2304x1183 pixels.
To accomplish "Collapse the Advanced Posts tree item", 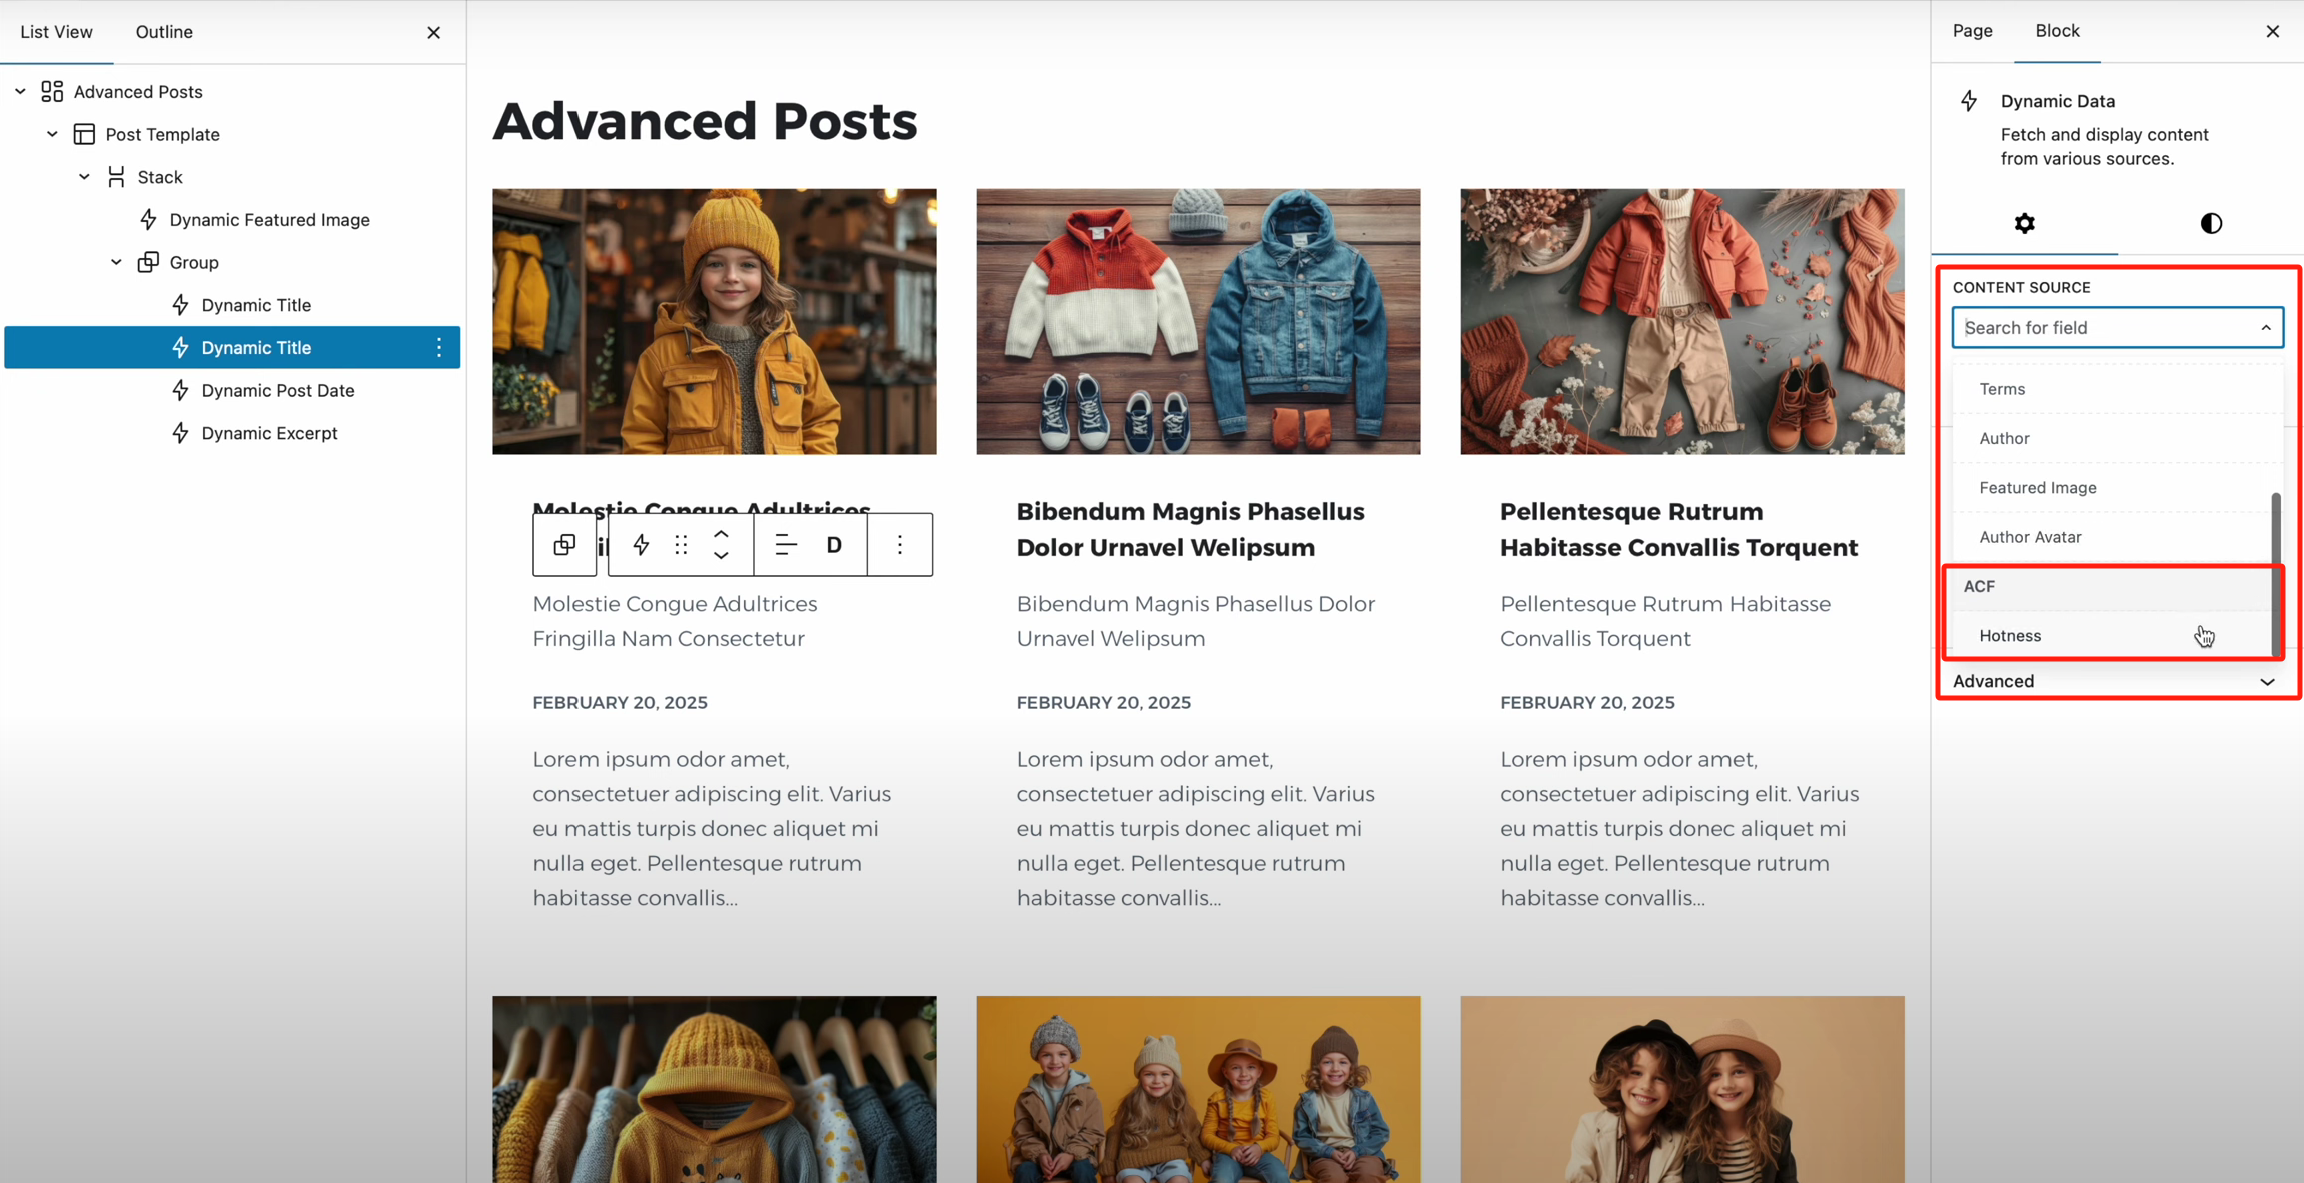I will click(x=20, y=92).
